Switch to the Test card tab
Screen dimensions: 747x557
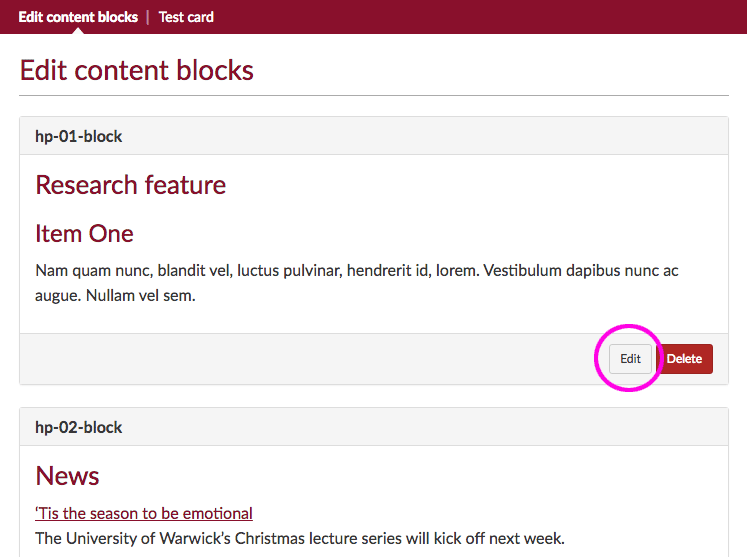[186, 17]
